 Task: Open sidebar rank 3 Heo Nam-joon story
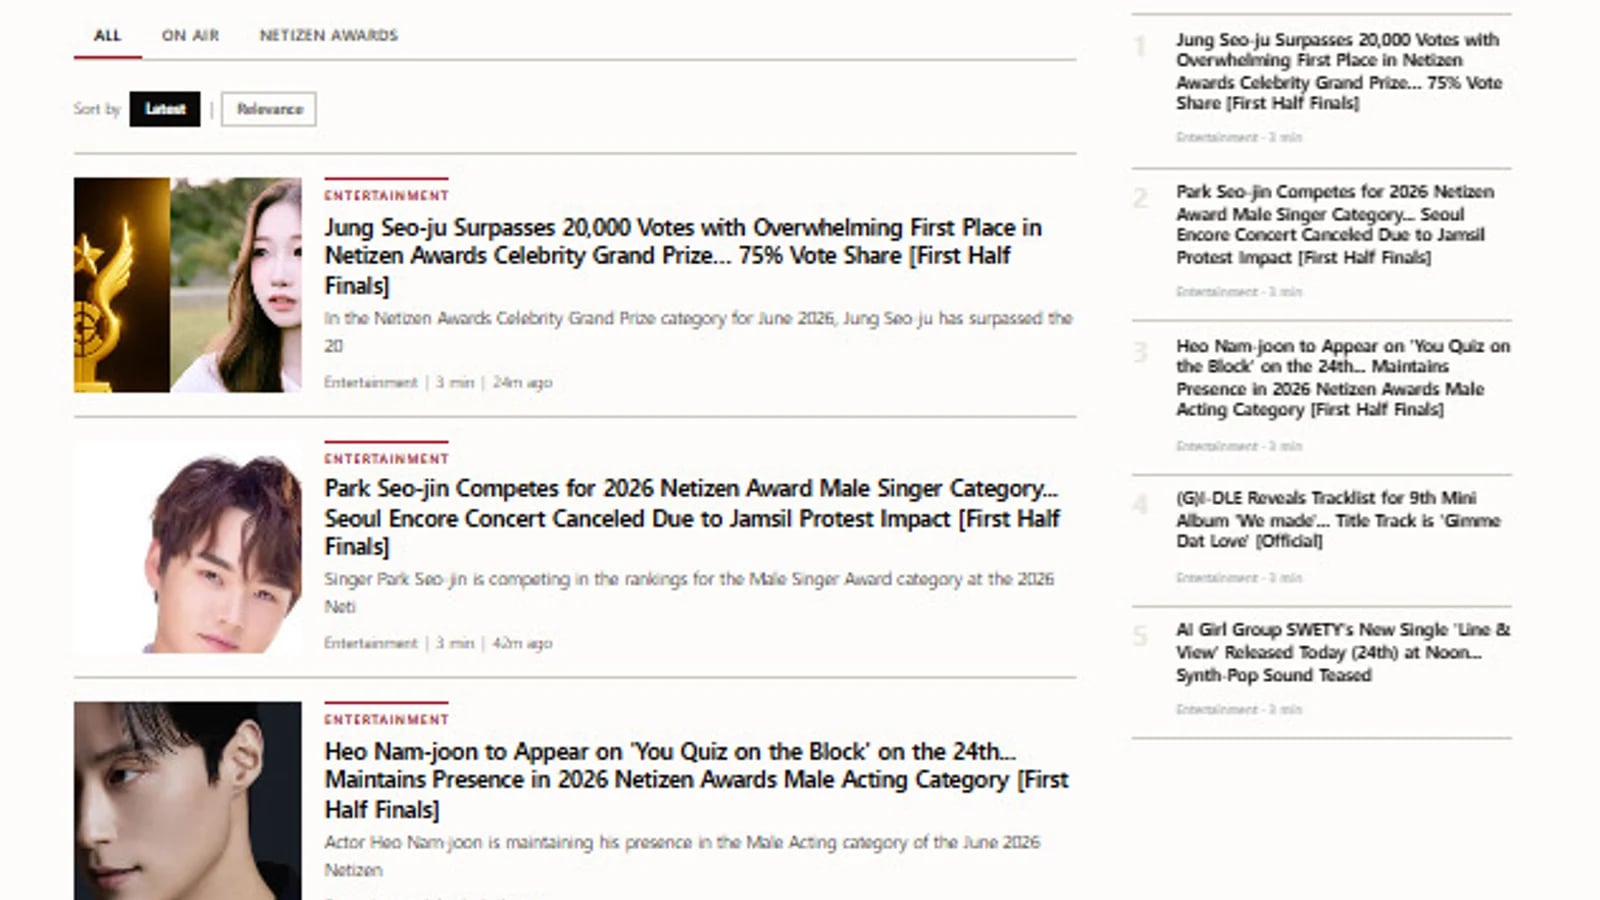[x=1343, y=377]
